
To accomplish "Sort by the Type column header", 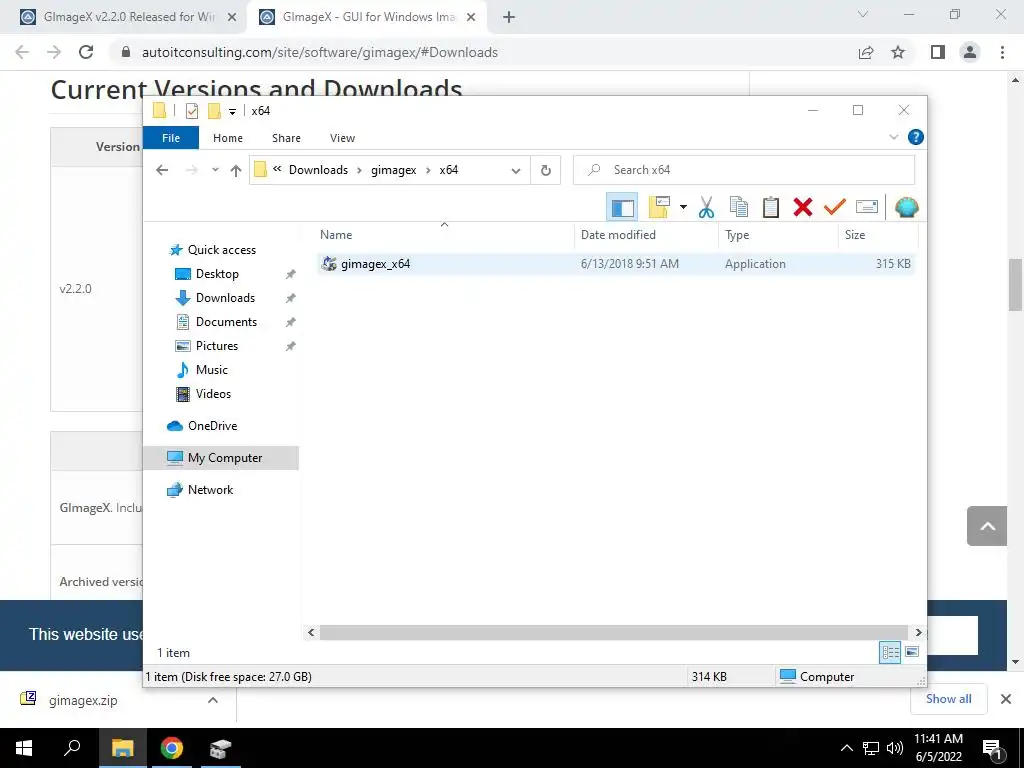I will [x=778, y=234].
